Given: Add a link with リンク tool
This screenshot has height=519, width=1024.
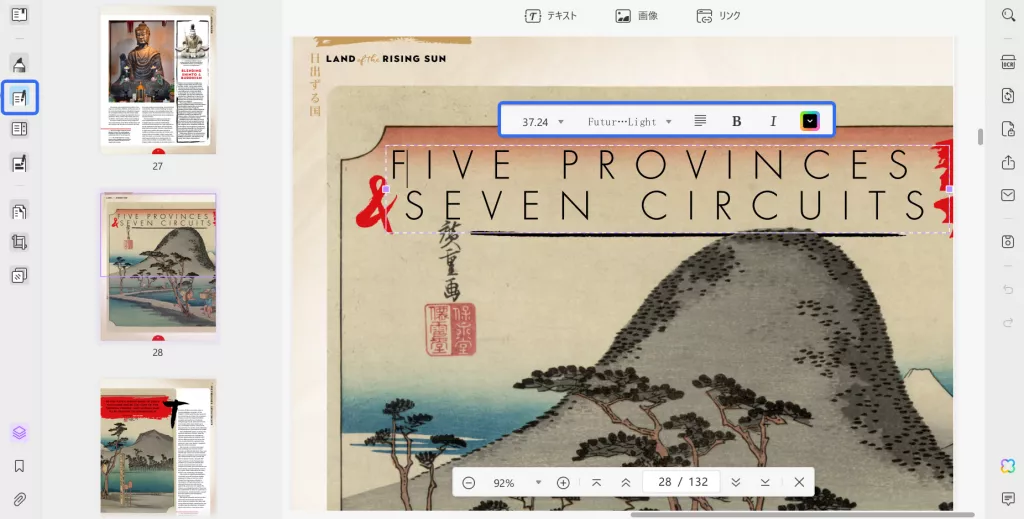Looking at the screenshot, I should tap(718, 16).
